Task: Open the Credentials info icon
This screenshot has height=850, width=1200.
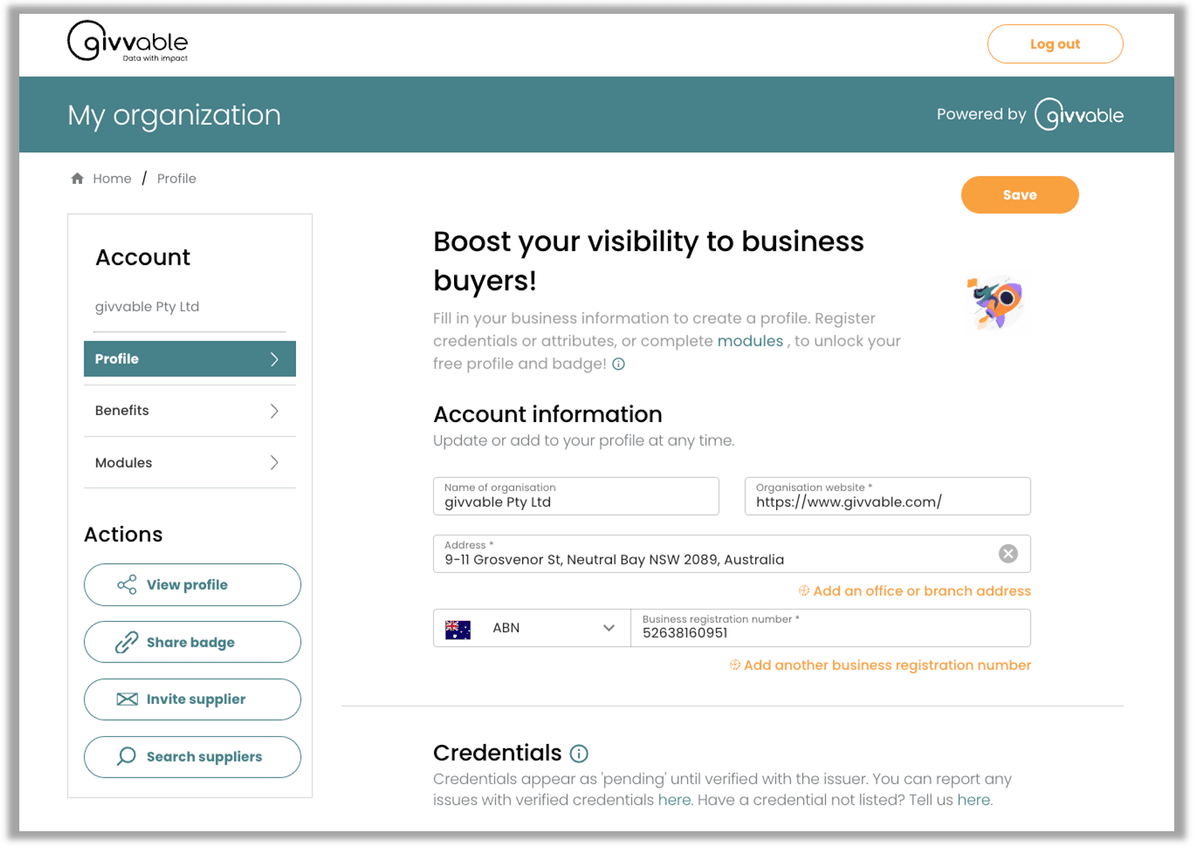Action: [x=579, y=753]
